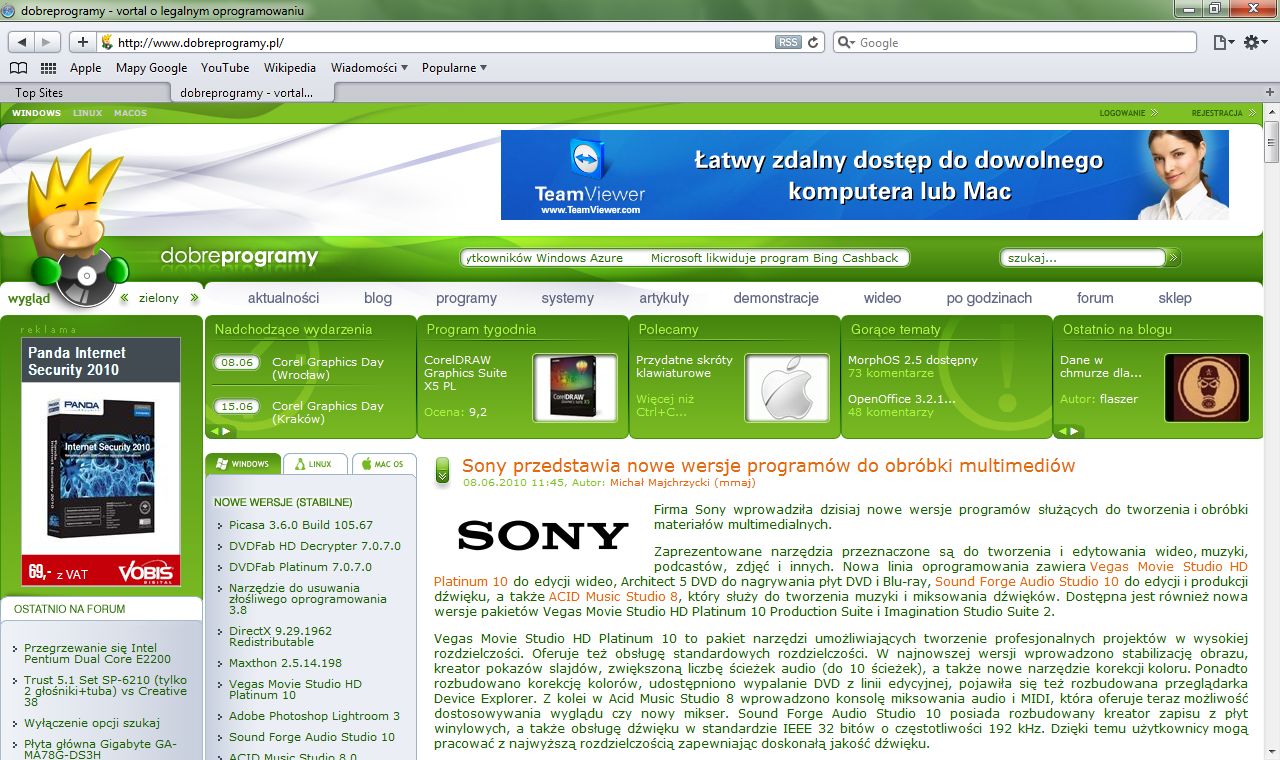Open the sklep menu item
1280x760 pixels.
[1175, 298]
